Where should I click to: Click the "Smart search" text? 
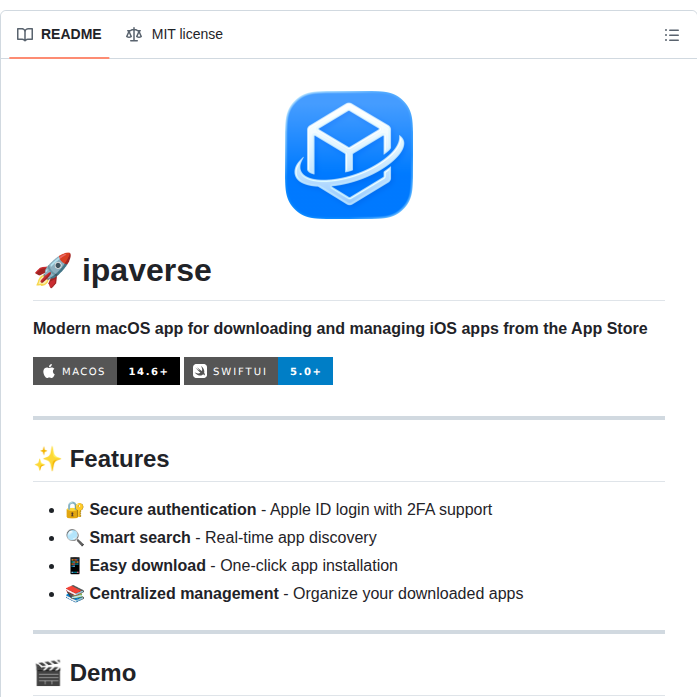coord(140,537)
